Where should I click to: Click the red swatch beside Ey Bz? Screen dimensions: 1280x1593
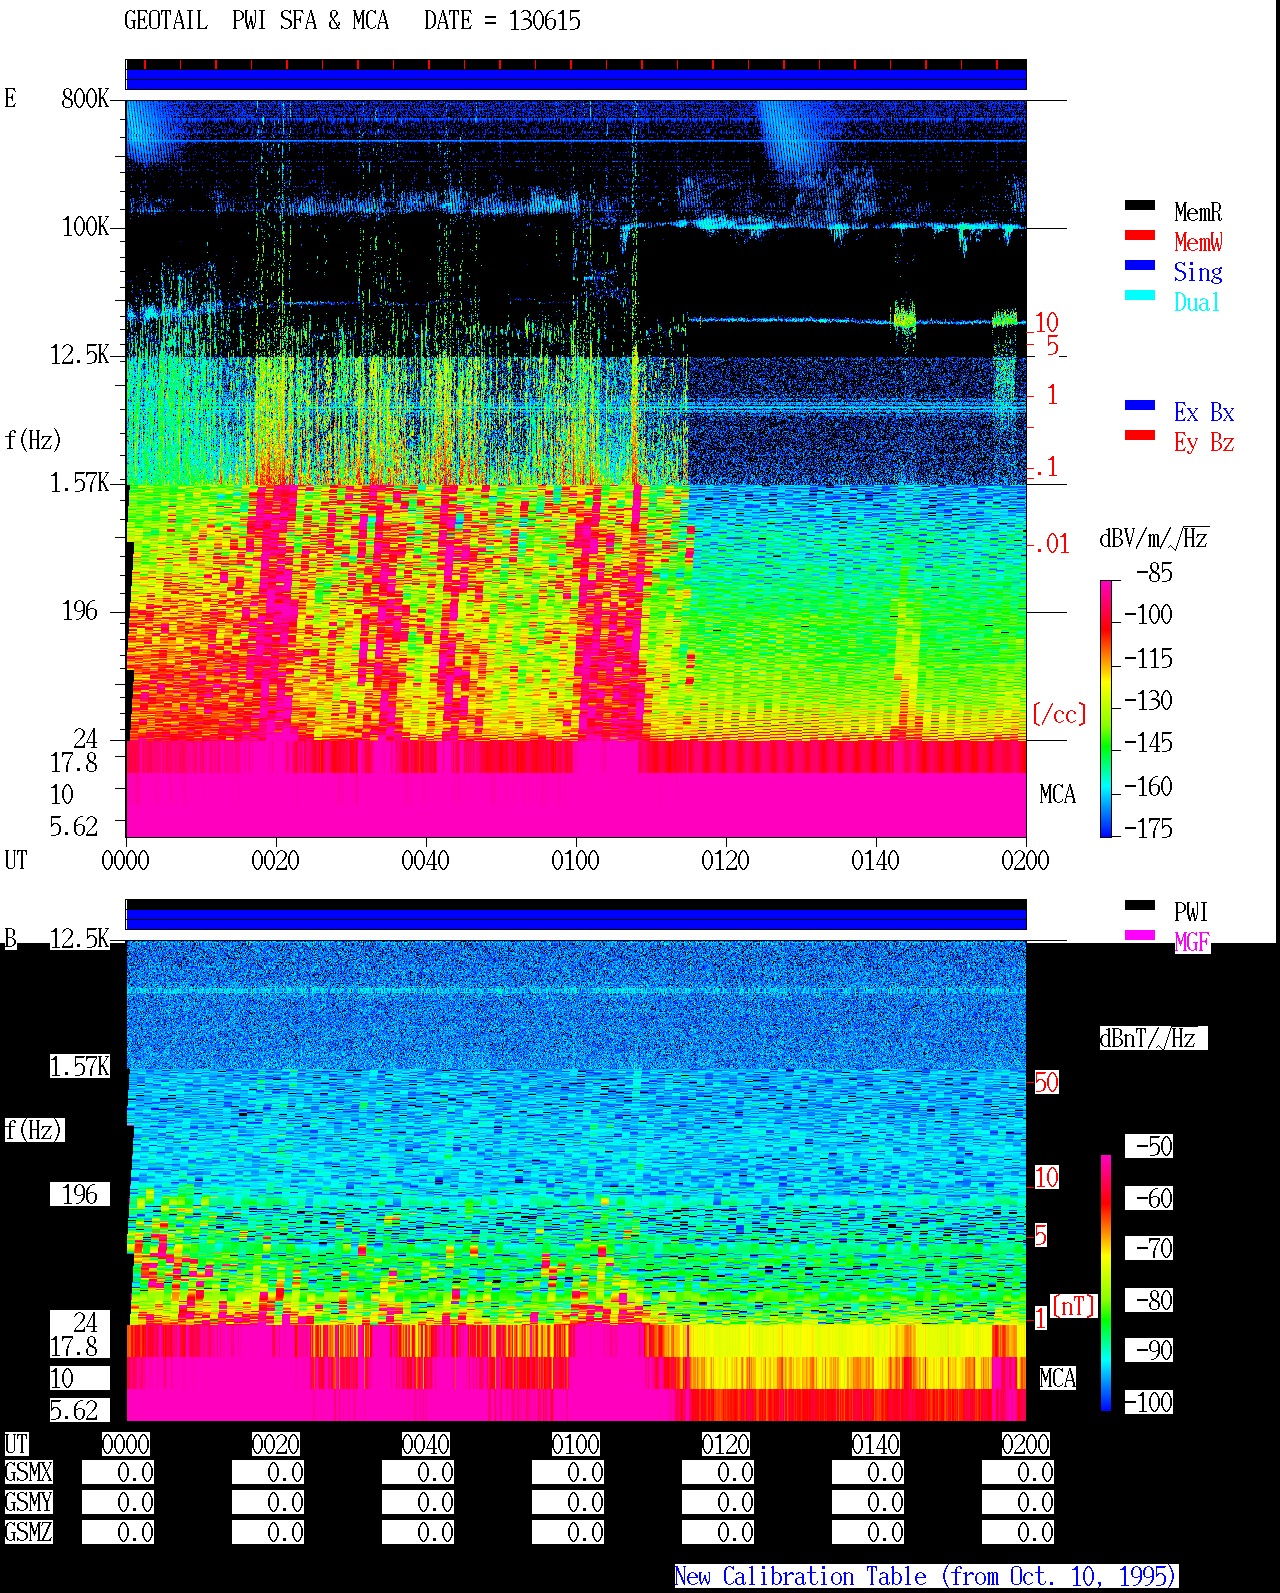pyautogui.click(x=1140, y=436)
